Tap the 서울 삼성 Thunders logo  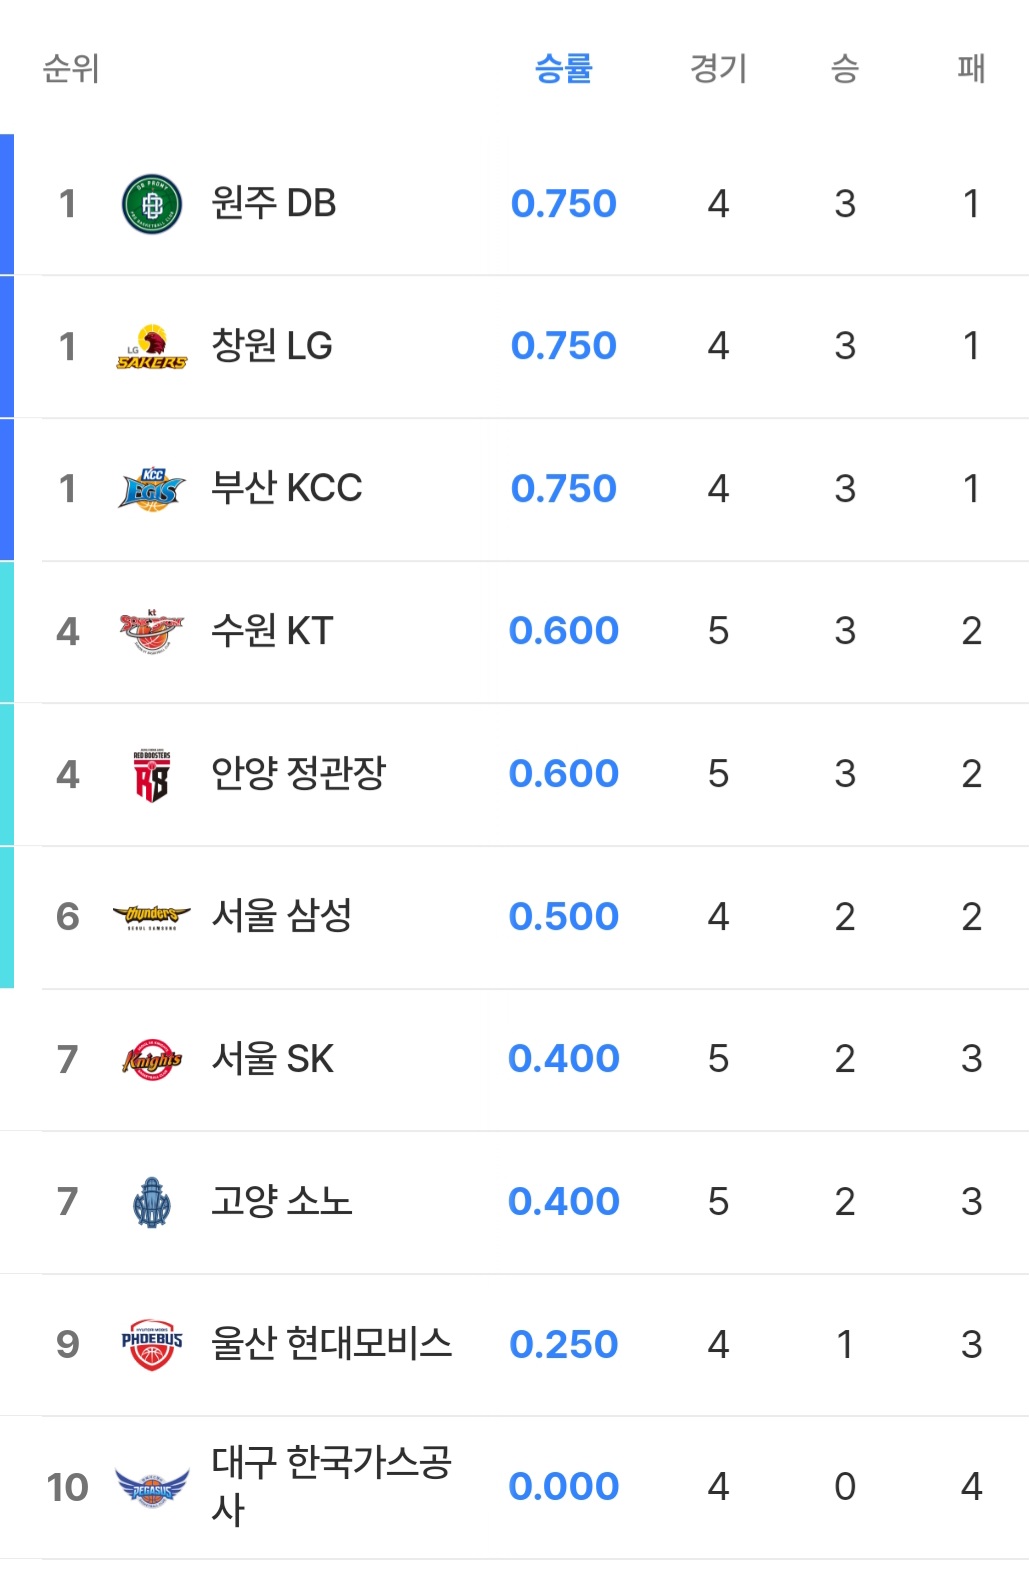(x=152, y=917)
